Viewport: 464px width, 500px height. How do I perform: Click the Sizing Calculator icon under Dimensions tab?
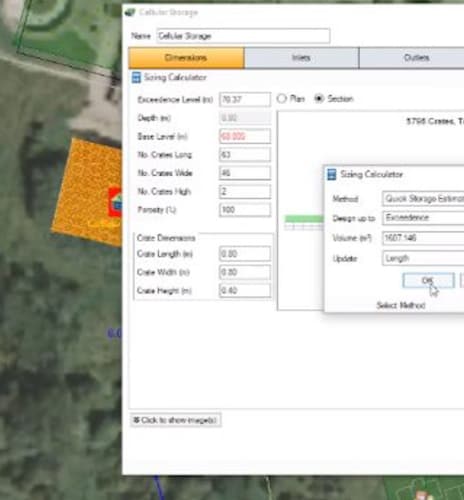[136, 77]
